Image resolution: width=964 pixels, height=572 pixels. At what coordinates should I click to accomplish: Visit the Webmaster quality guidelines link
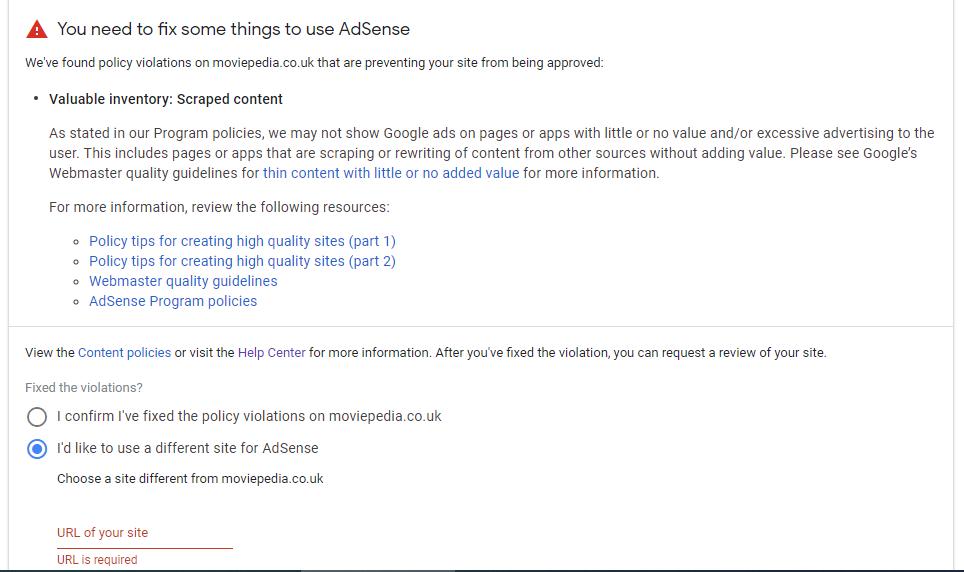[x=183, y=281]
